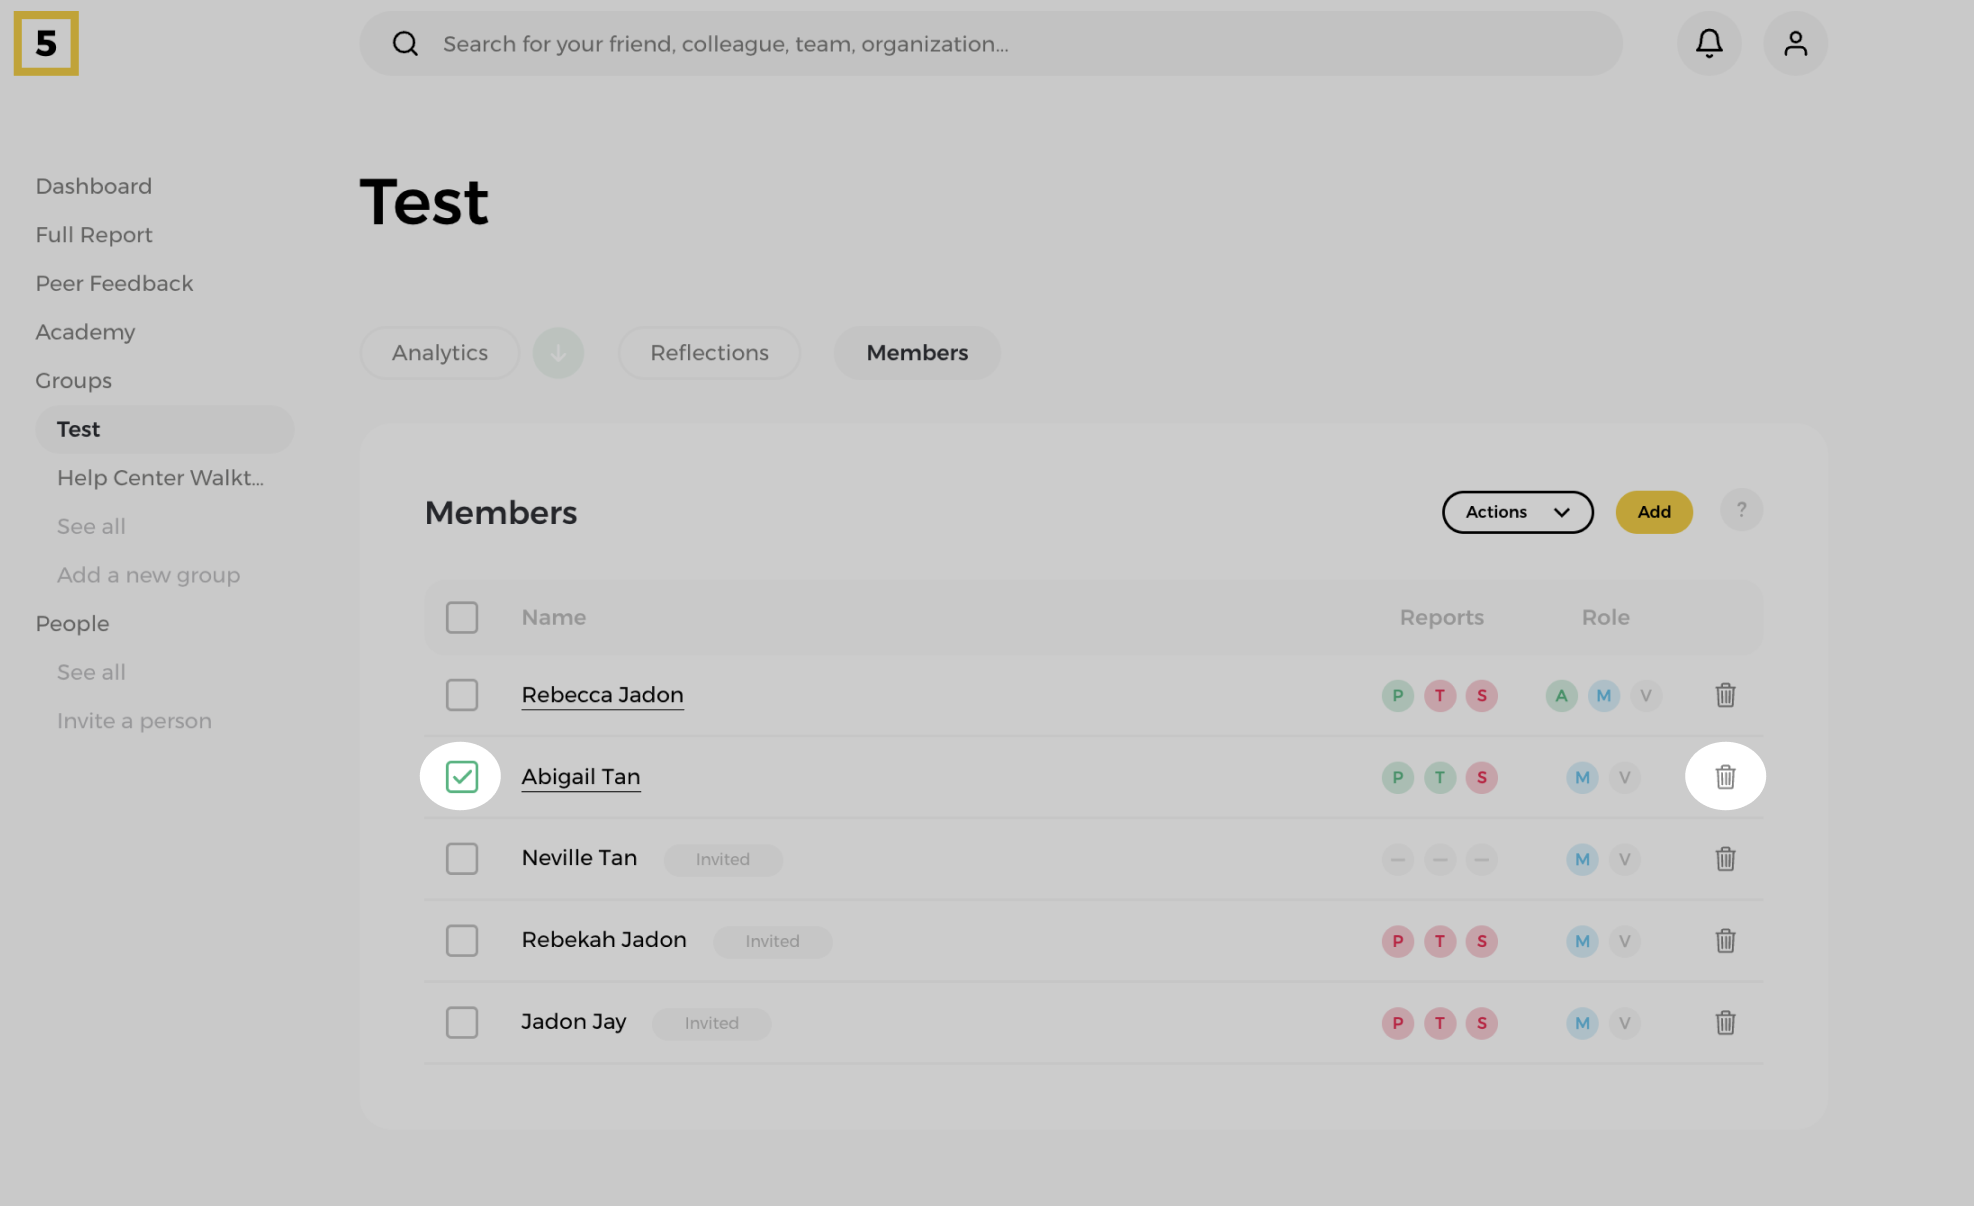Click the question mark help icon
The image size is (1974, 1206).
click(x=1741, y=510)
